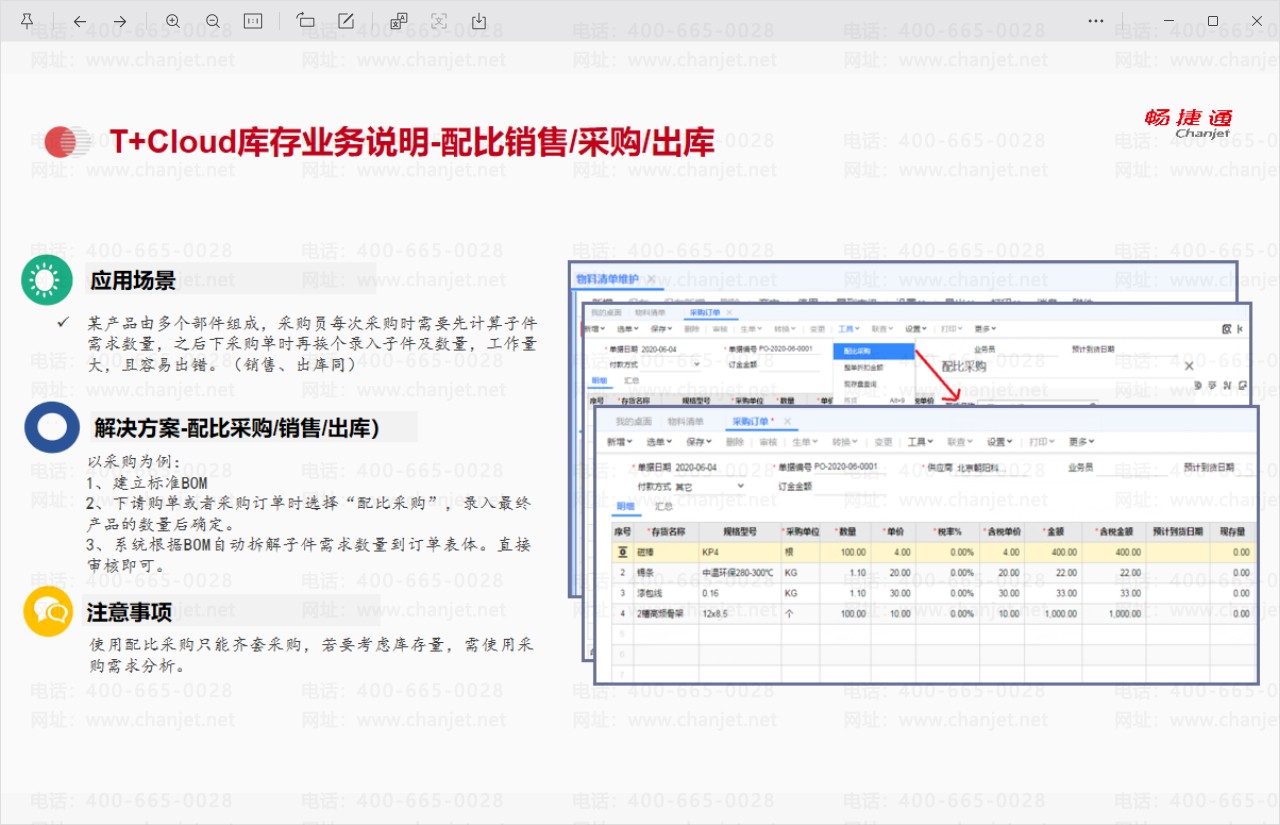Click the KP4 cell in table row one
The width and height of the screenshot is (1280, 825).
pyautogui.click(x=741, y=552)
